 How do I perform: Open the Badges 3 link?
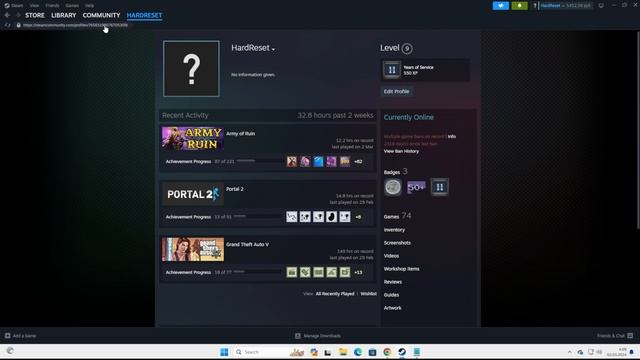[x=395, y=172]
